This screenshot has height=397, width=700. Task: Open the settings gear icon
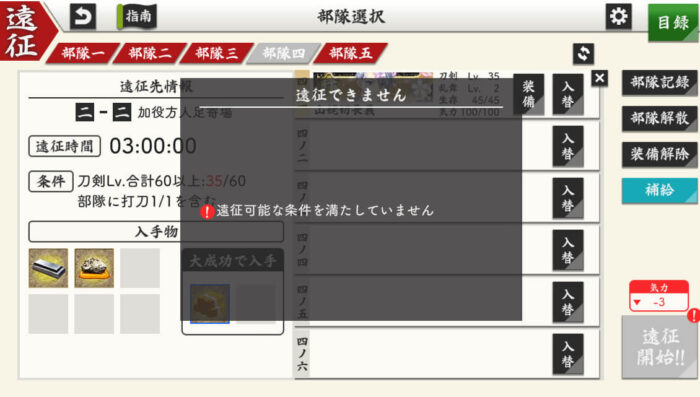(618, 17)
